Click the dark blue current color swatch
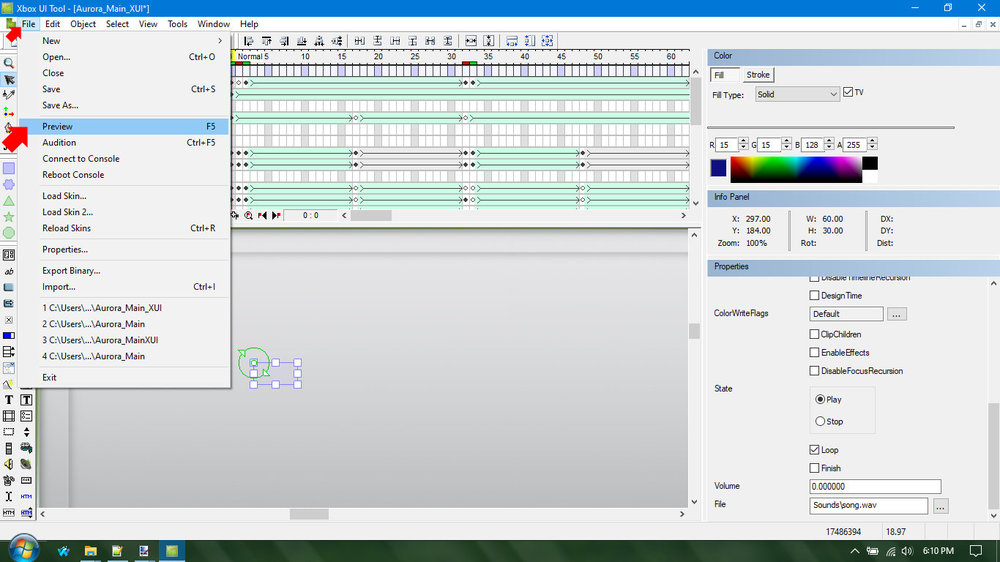The image size is (1000, 562). 718,168
